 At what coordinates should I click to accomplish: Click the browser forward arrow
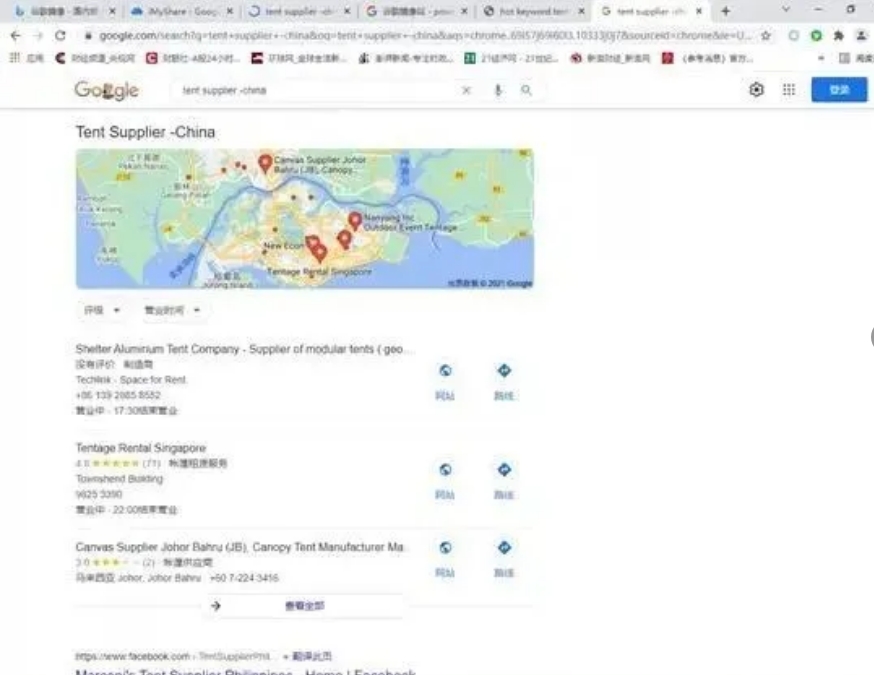[38, 36]
